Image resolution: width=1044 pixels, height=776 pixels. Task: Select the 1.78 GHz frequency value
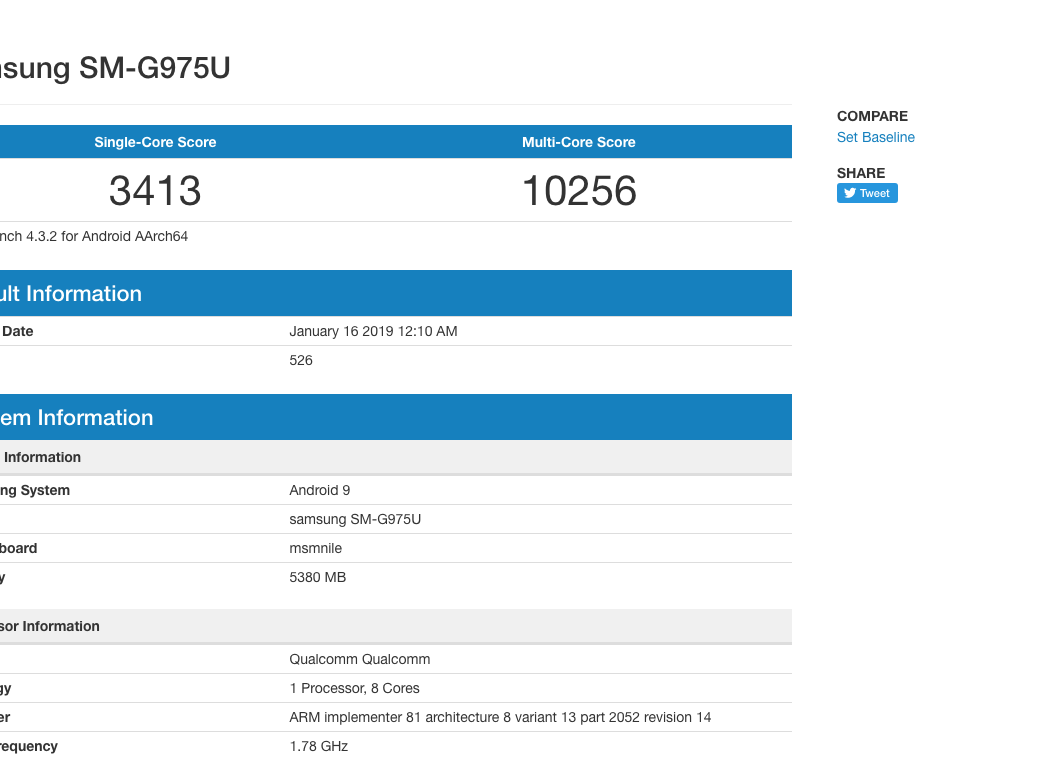pyautogui.click(x=318, y=746)
